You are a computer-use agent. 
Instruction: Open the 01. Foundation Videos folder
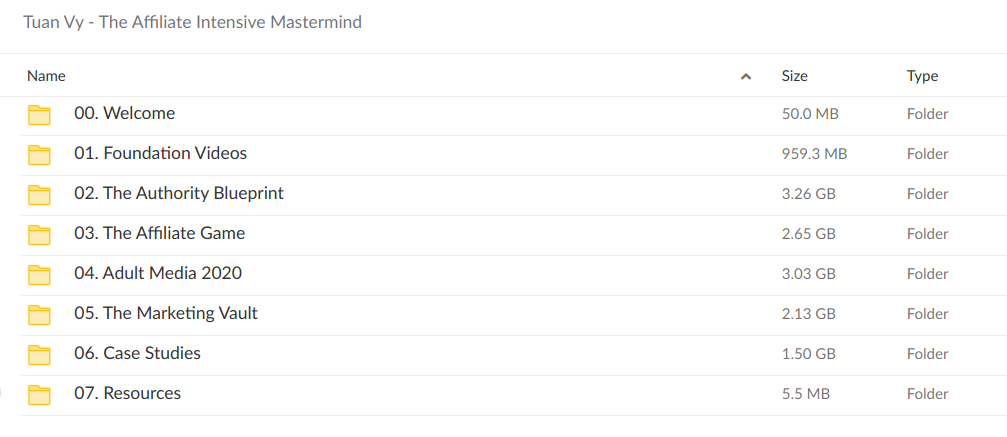point(160,154)
